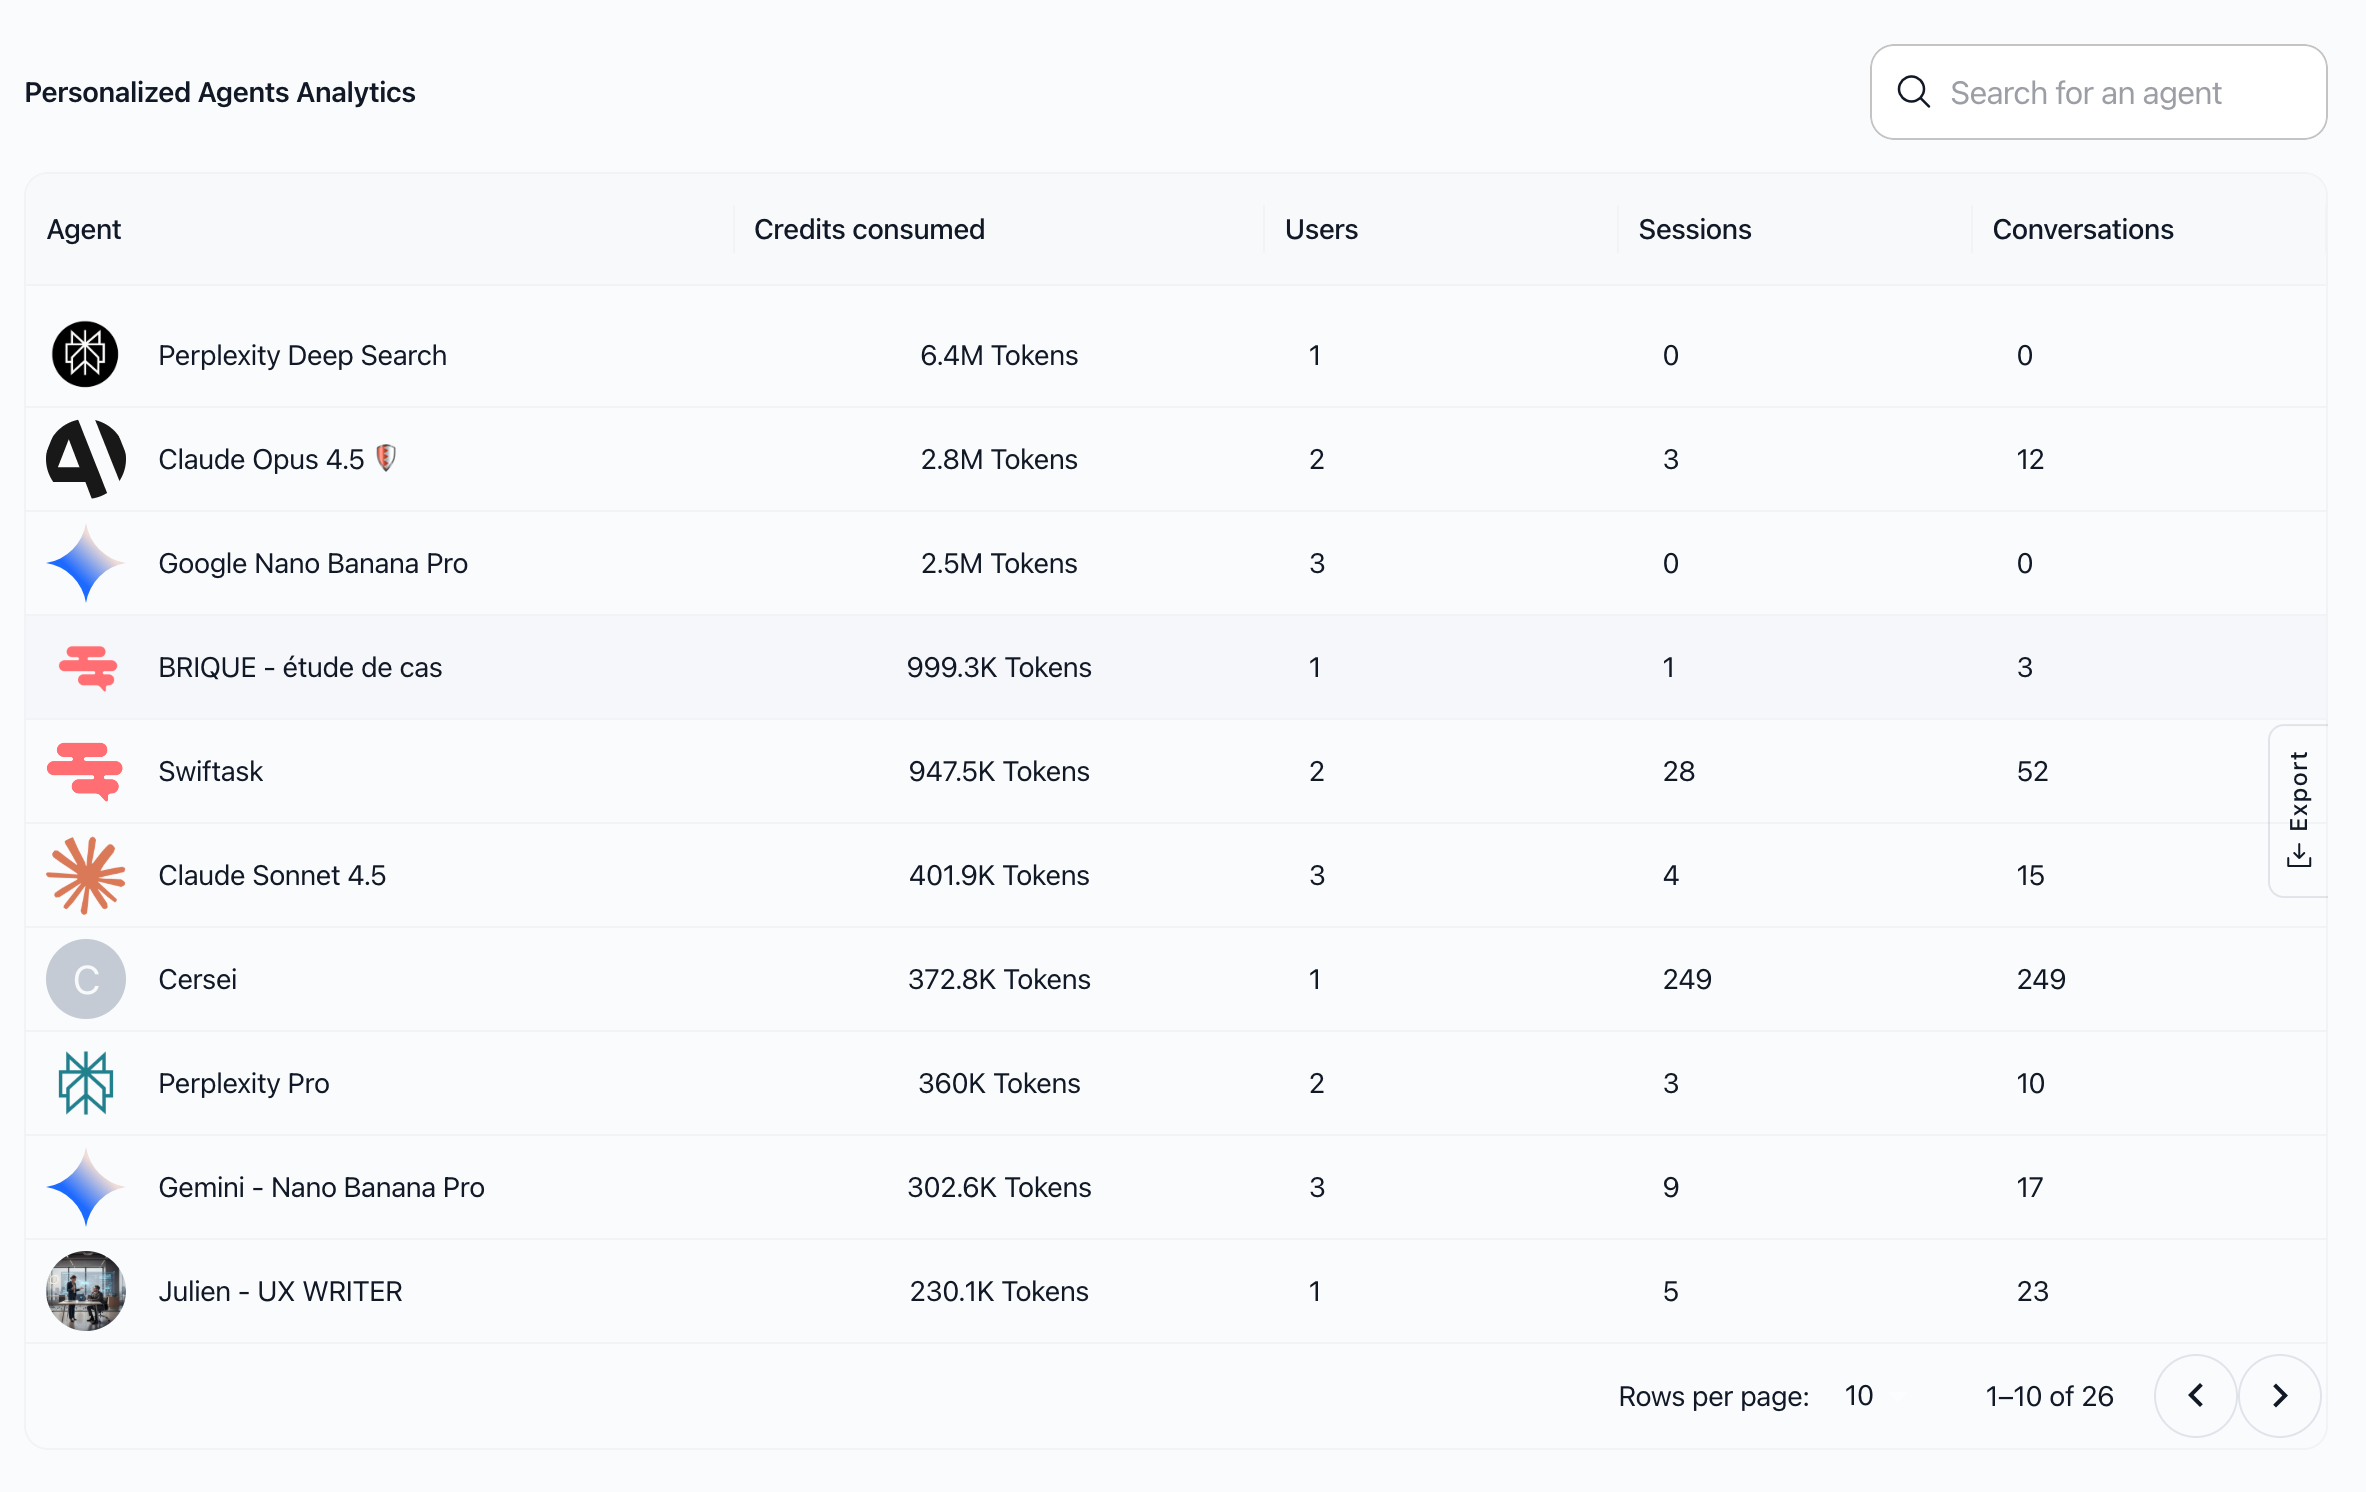Screen dimensions: 2366x1492
Task: Click the magnifying glass search icon
Action: 1913,92
